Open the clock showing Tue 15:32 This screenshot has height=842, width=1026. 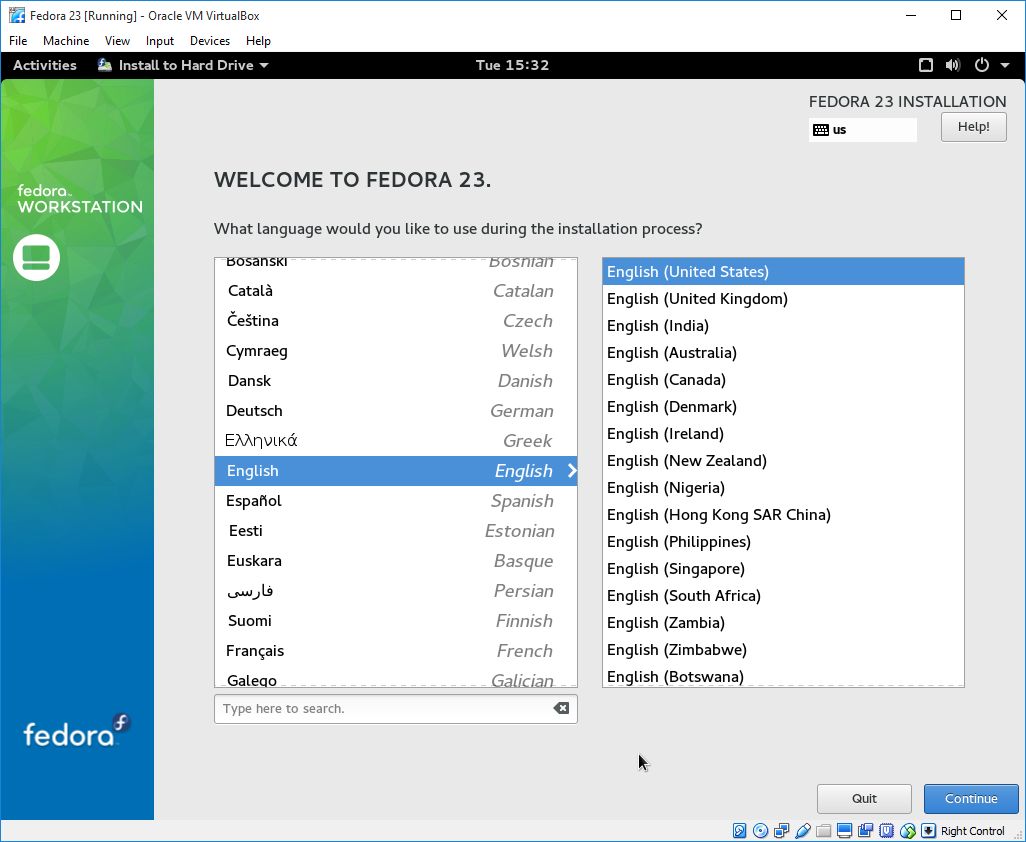[512, 65]
